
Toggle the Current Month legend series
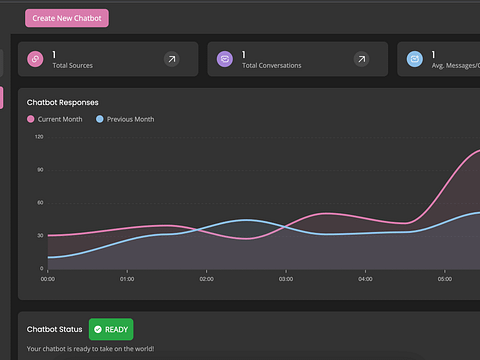pyautogui.click(x=55, y=119)
